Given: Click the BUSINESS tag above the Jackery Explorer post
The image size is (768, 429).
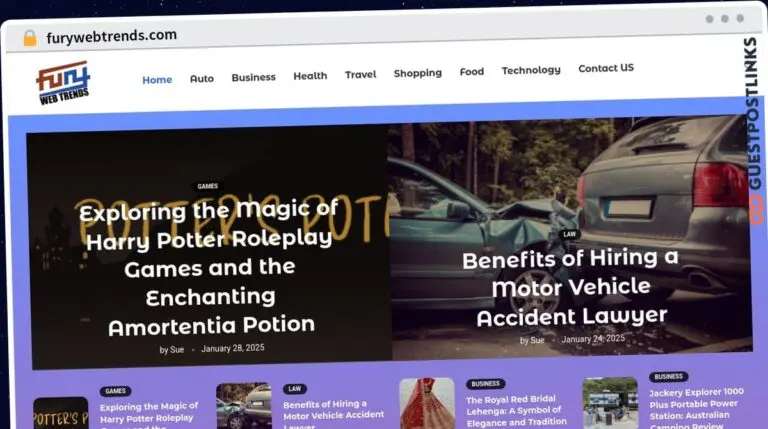Looking at the screenshot, I should tap(669, 377).
